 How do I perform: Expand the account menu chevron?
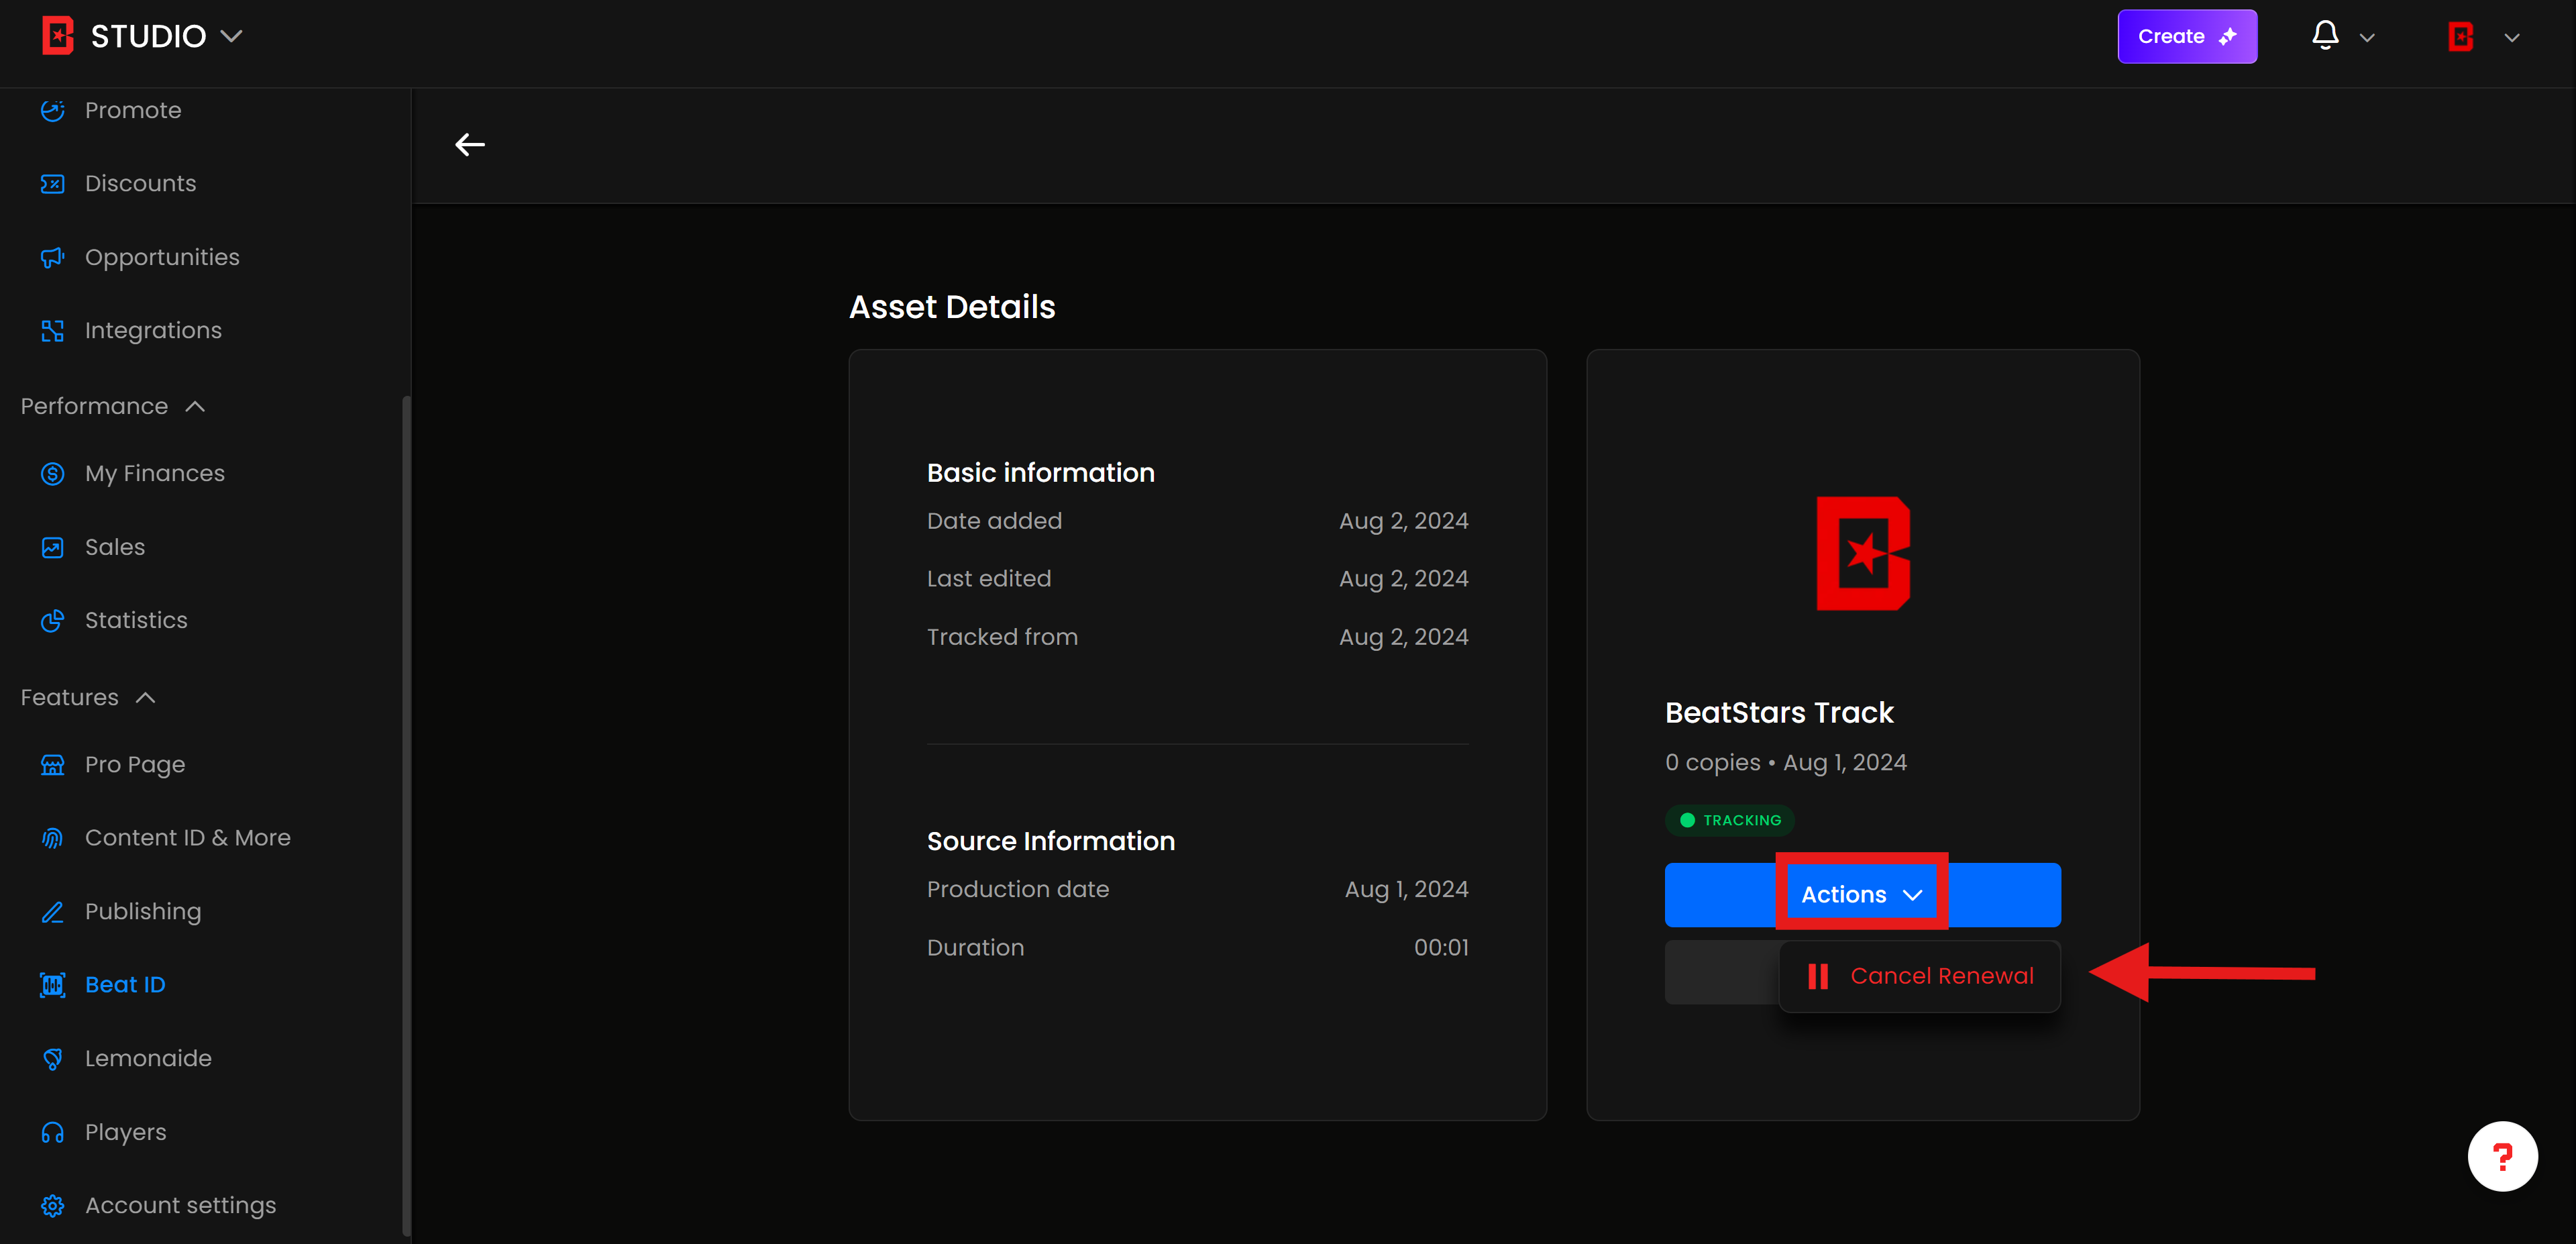pos(2512,38)
